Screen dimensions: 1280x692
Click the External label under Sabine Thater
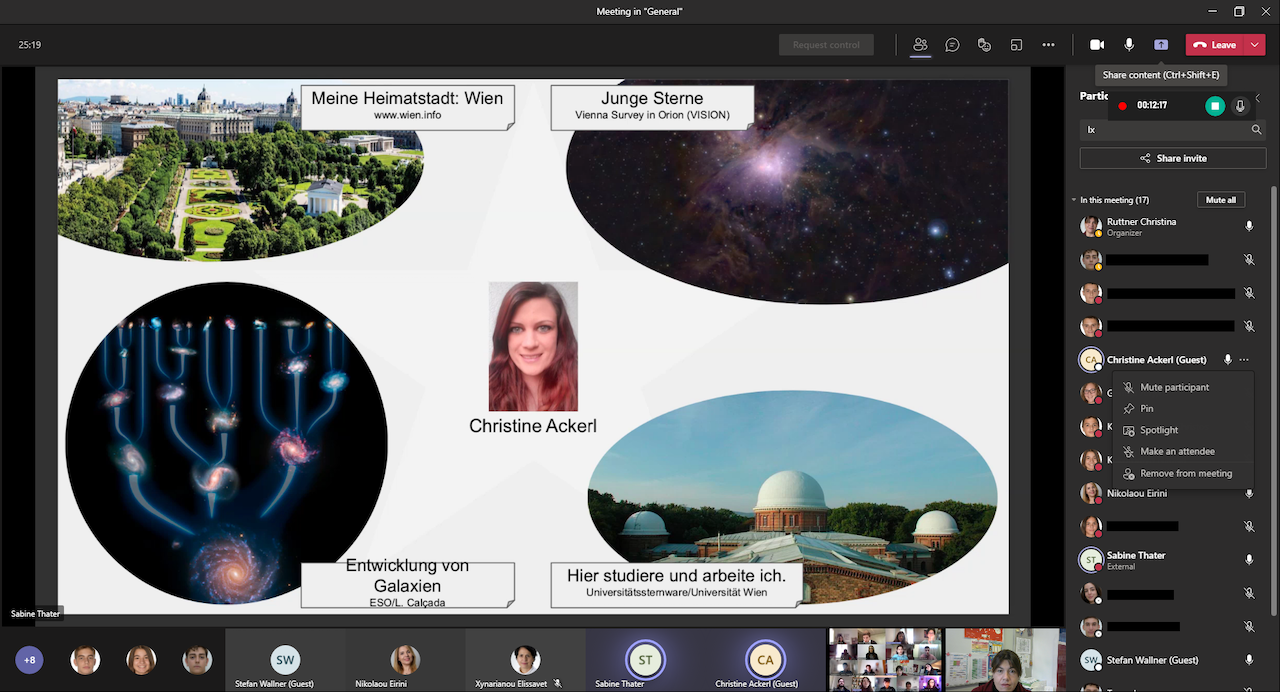click(1122, 567)
